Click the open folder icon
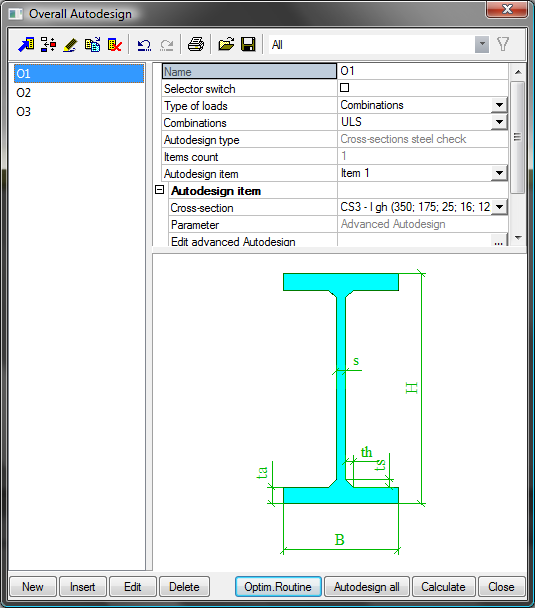The image size is (535, 608). point(226,45)
